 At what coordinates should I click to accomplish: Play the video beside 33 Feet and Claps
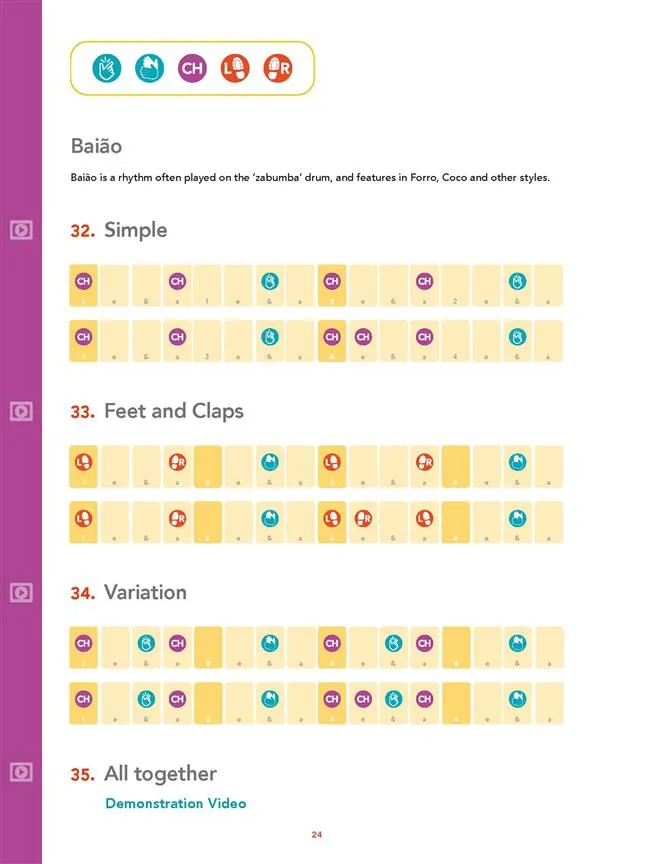click(21, 411)
